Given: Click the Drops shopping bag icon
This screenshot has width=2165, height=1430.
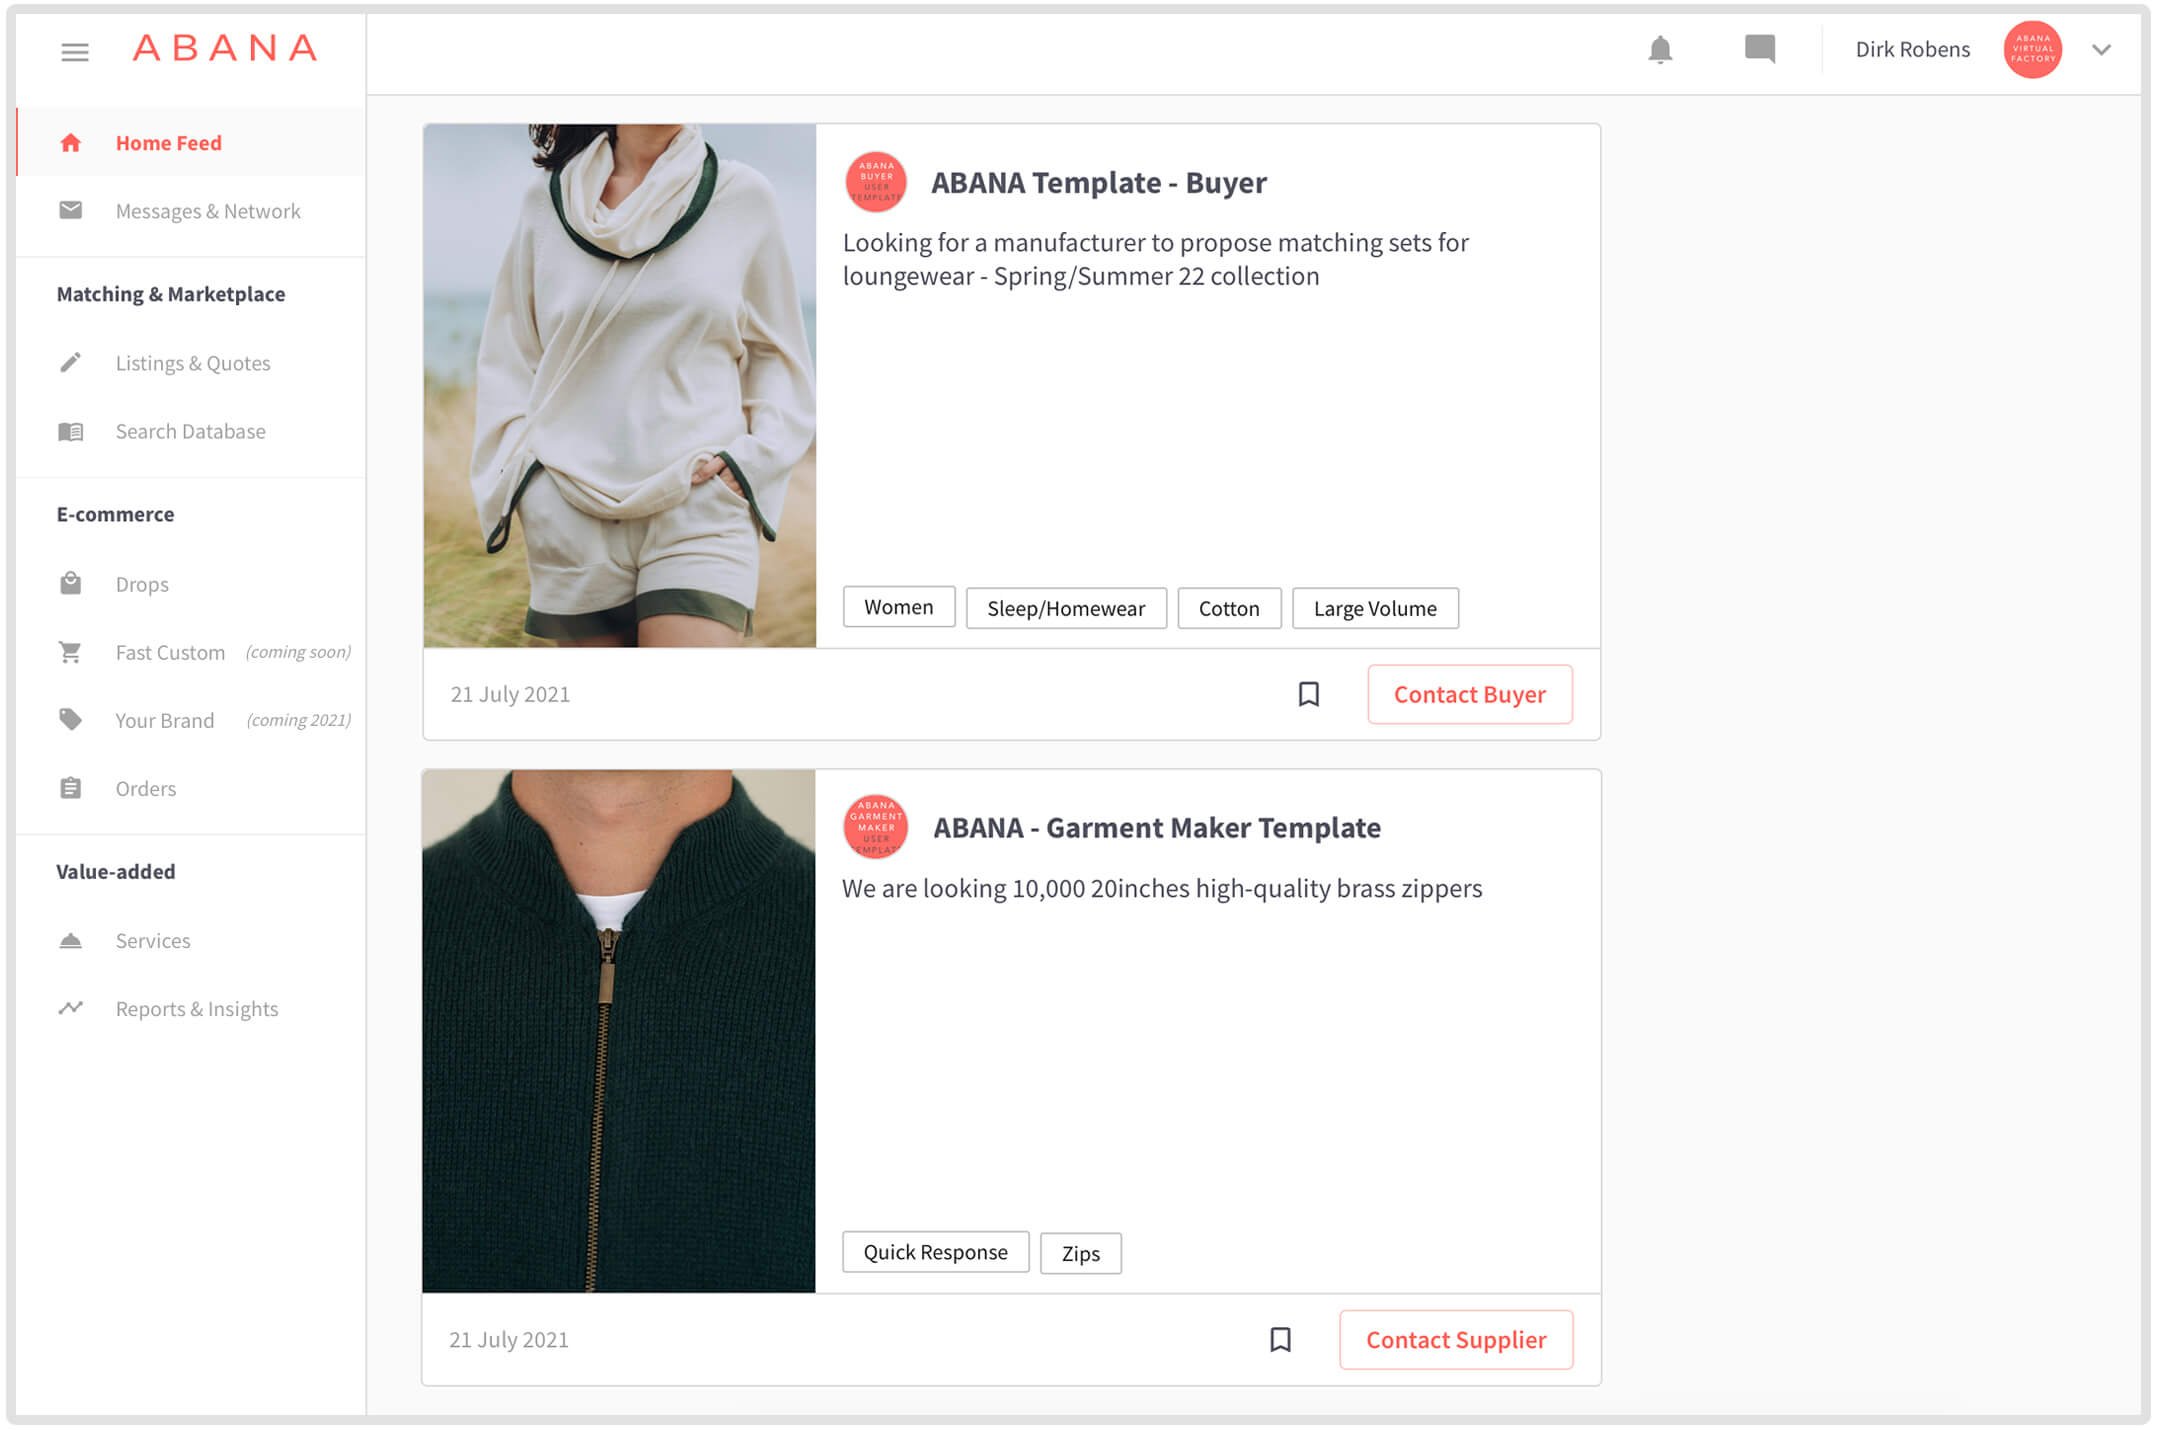Looking at the screenshot, I should click(70, 583).
